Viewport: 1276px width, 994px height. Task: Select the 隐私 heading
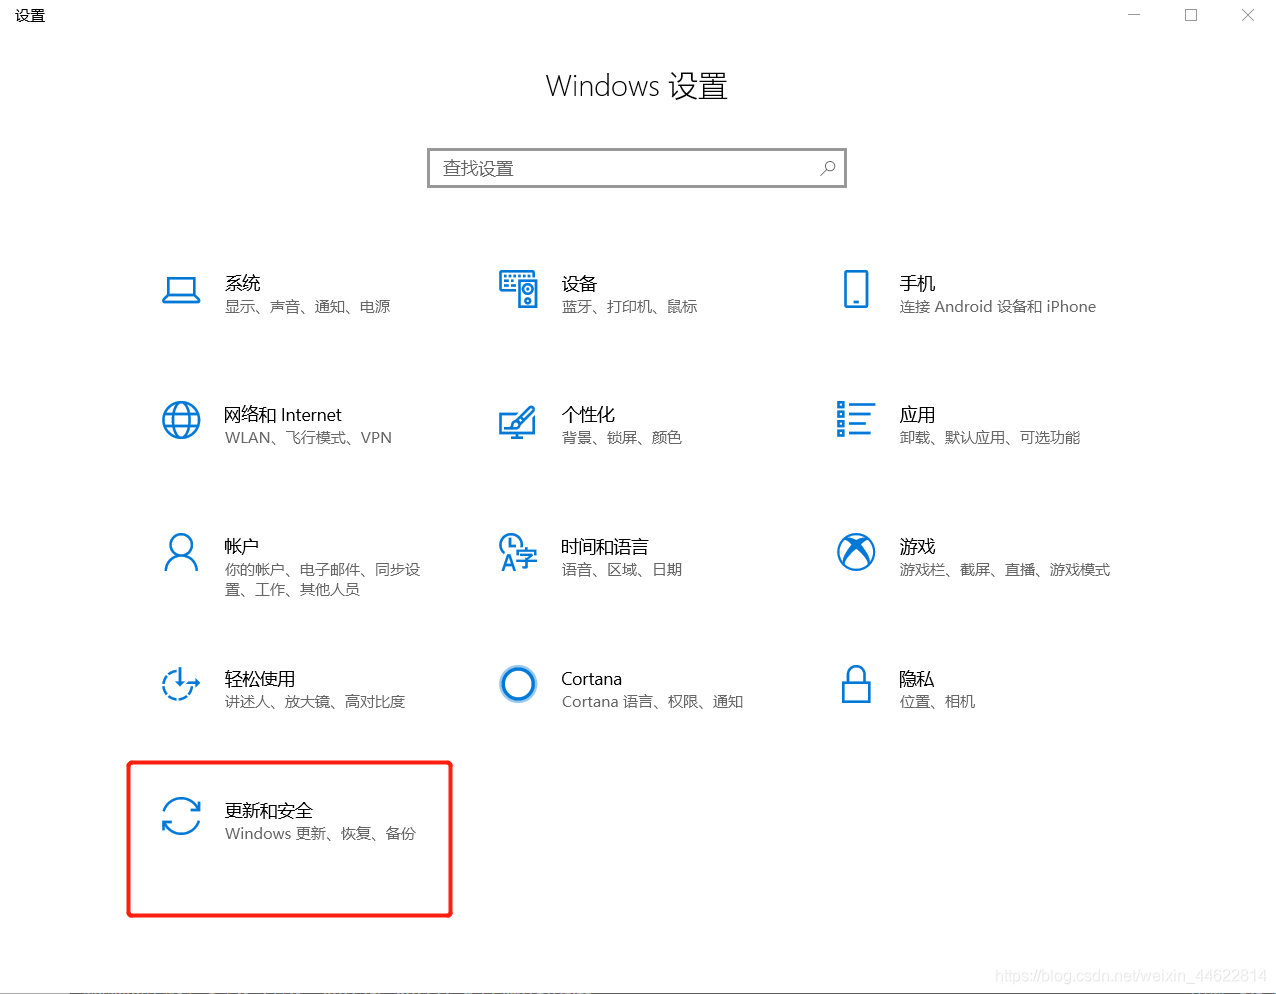(x=917, y=678)
